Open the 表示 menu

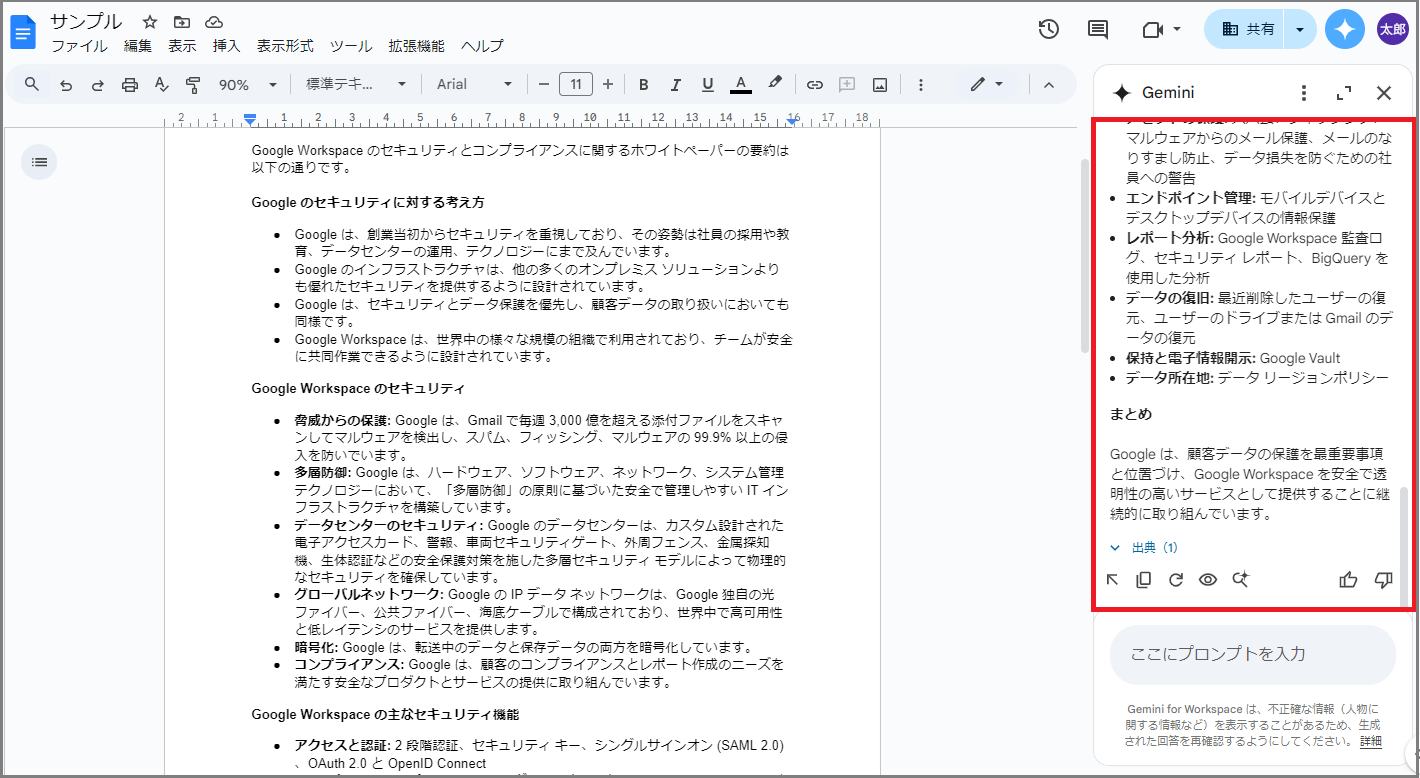click(x=182, y=46)
